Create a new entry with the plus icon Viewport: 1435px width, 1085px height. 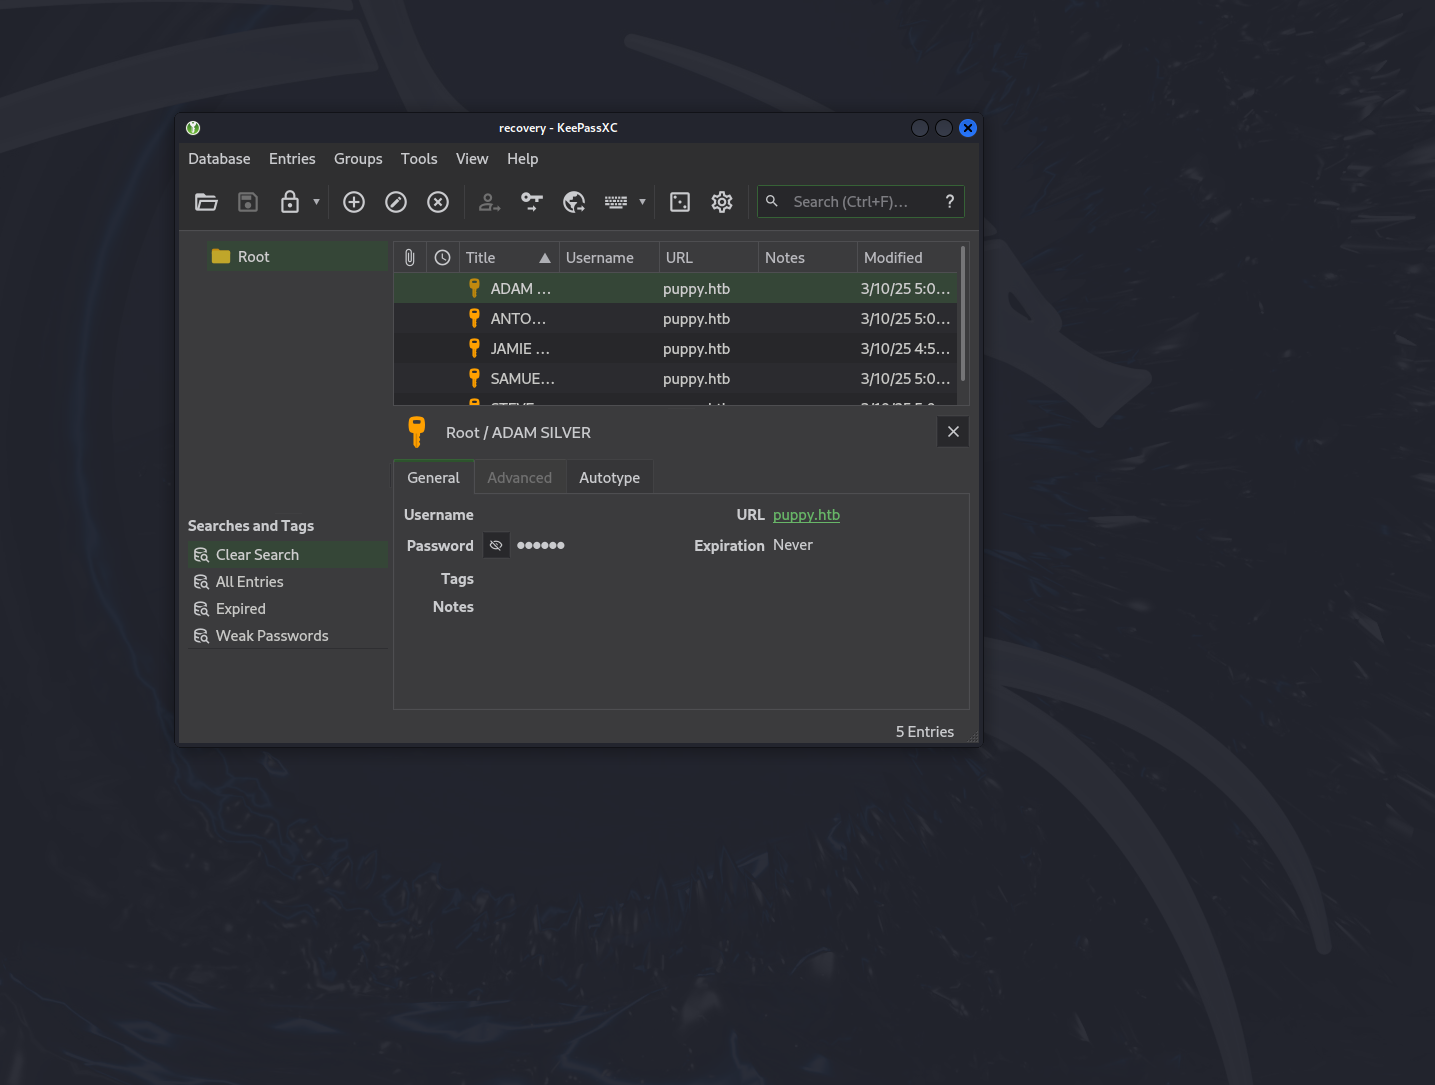(x=353, y=201)
